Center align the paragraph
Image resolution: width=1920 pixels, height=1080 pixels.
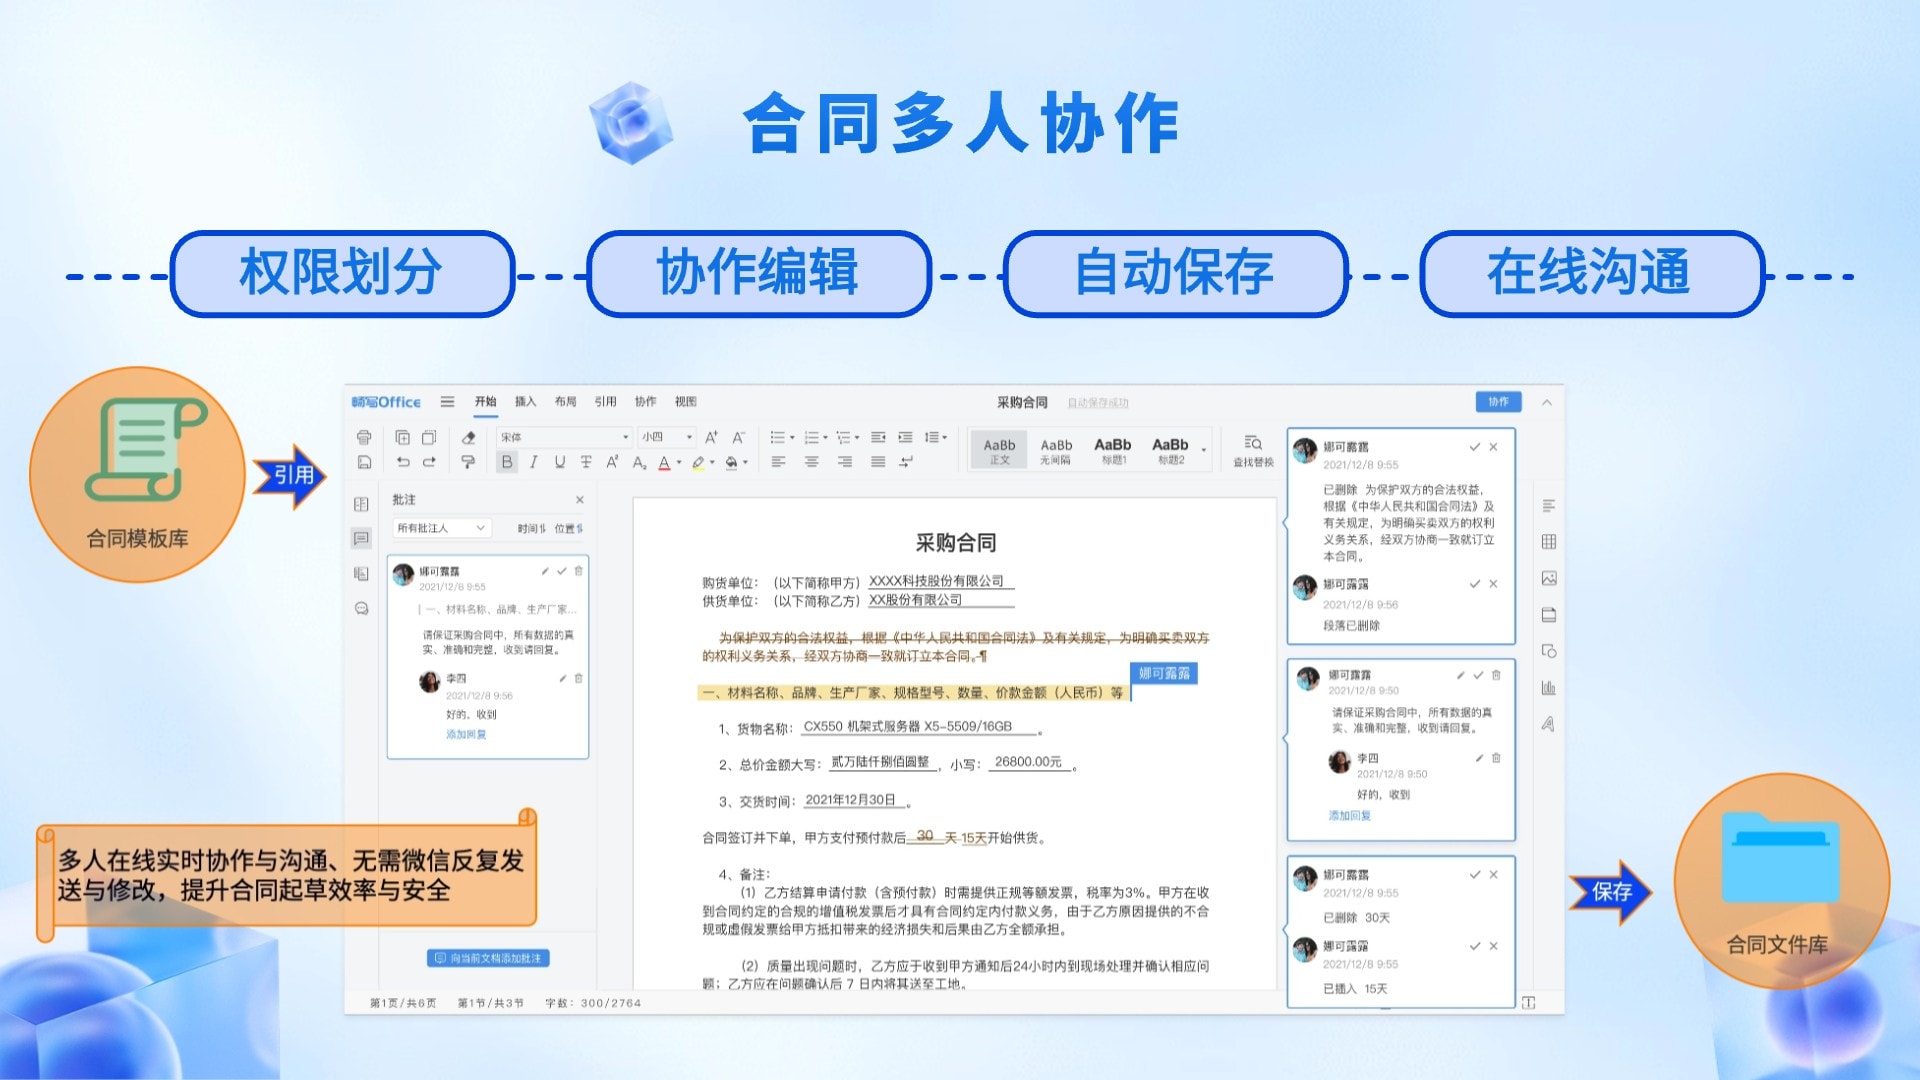[x=812, y=462]
